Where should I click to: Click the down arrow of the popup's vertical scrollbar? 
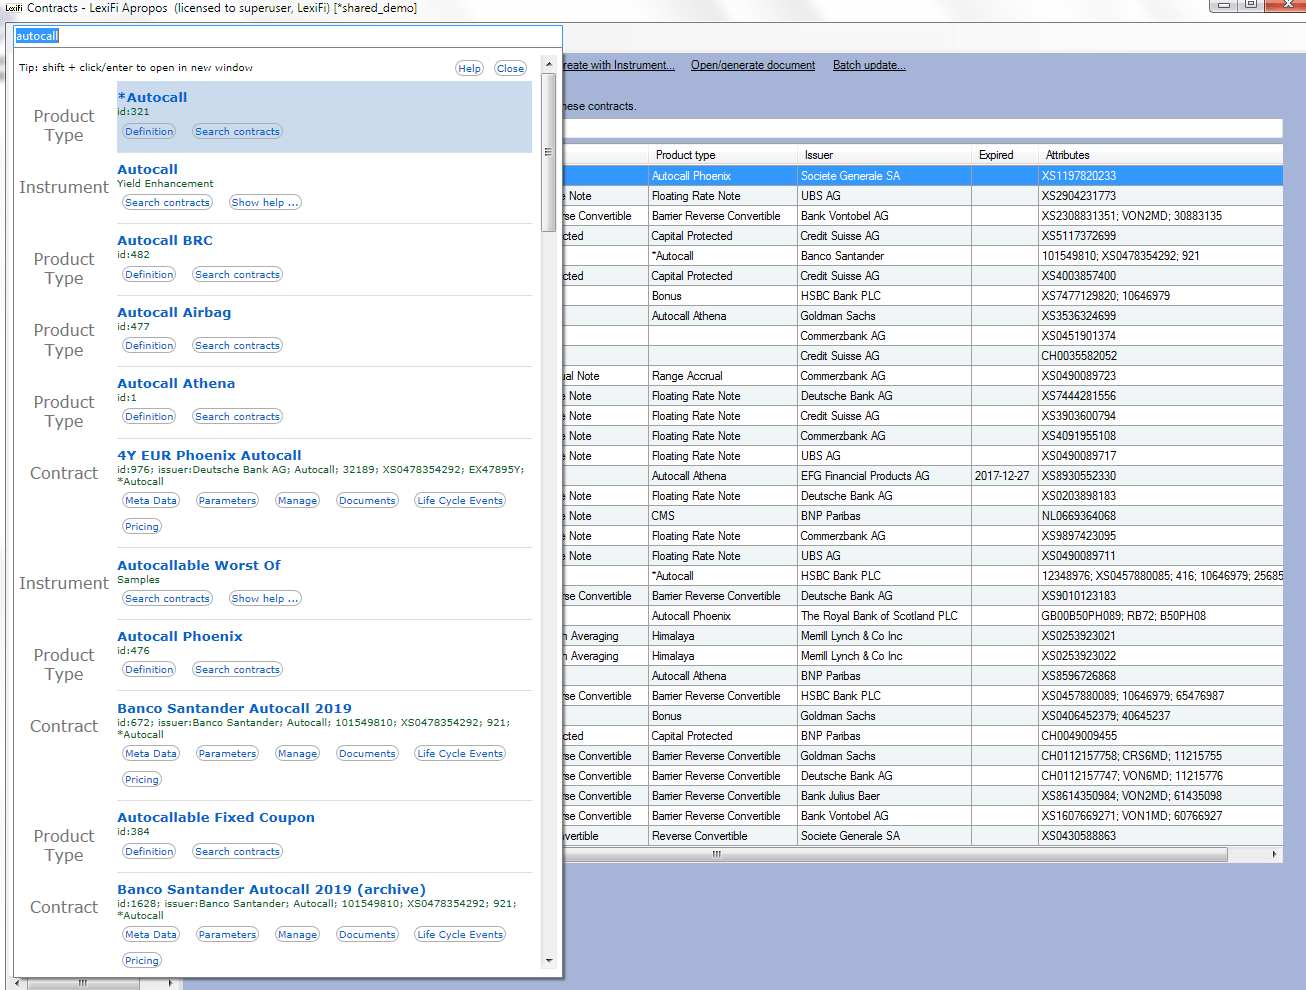[548, 961]
